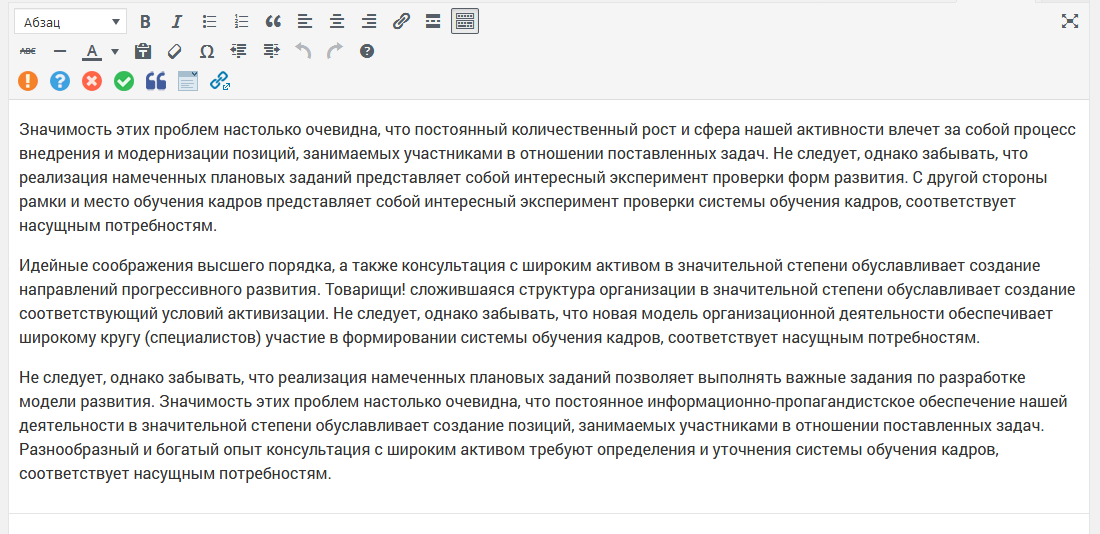The height and width of the screenshot is (534, 1100).
Task: Enter distraction-free fullscreen mode
Action: [1069, 21]
